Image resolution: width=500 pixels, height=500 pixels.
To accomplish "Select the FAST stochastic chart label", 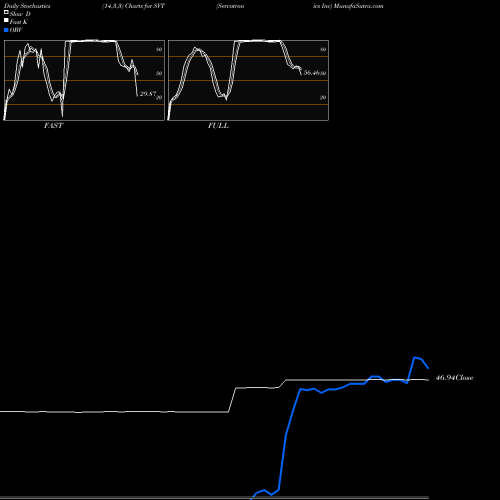I will (x=53, y=126).
